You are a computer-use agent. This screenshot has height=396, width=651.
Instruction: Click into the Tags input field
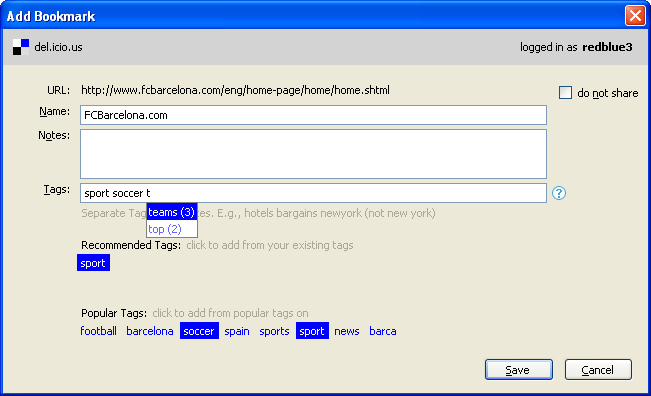coord(313,193)
